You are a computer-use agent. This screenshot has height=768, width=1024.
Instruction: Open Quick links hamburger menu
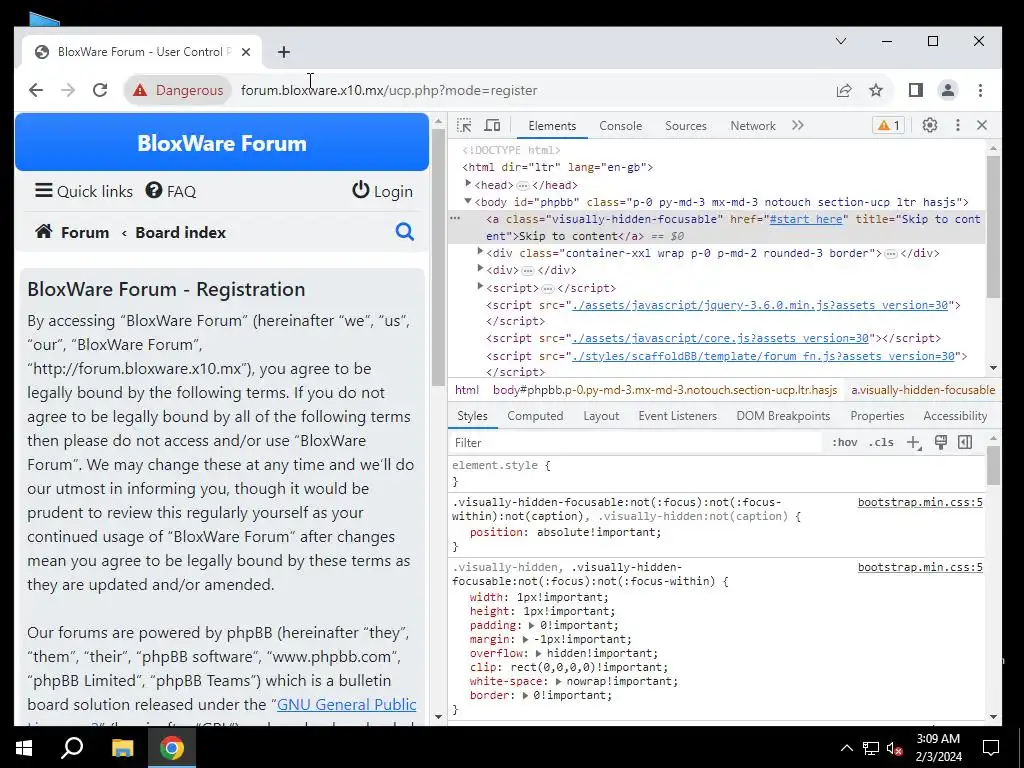(x=84, y=191)
